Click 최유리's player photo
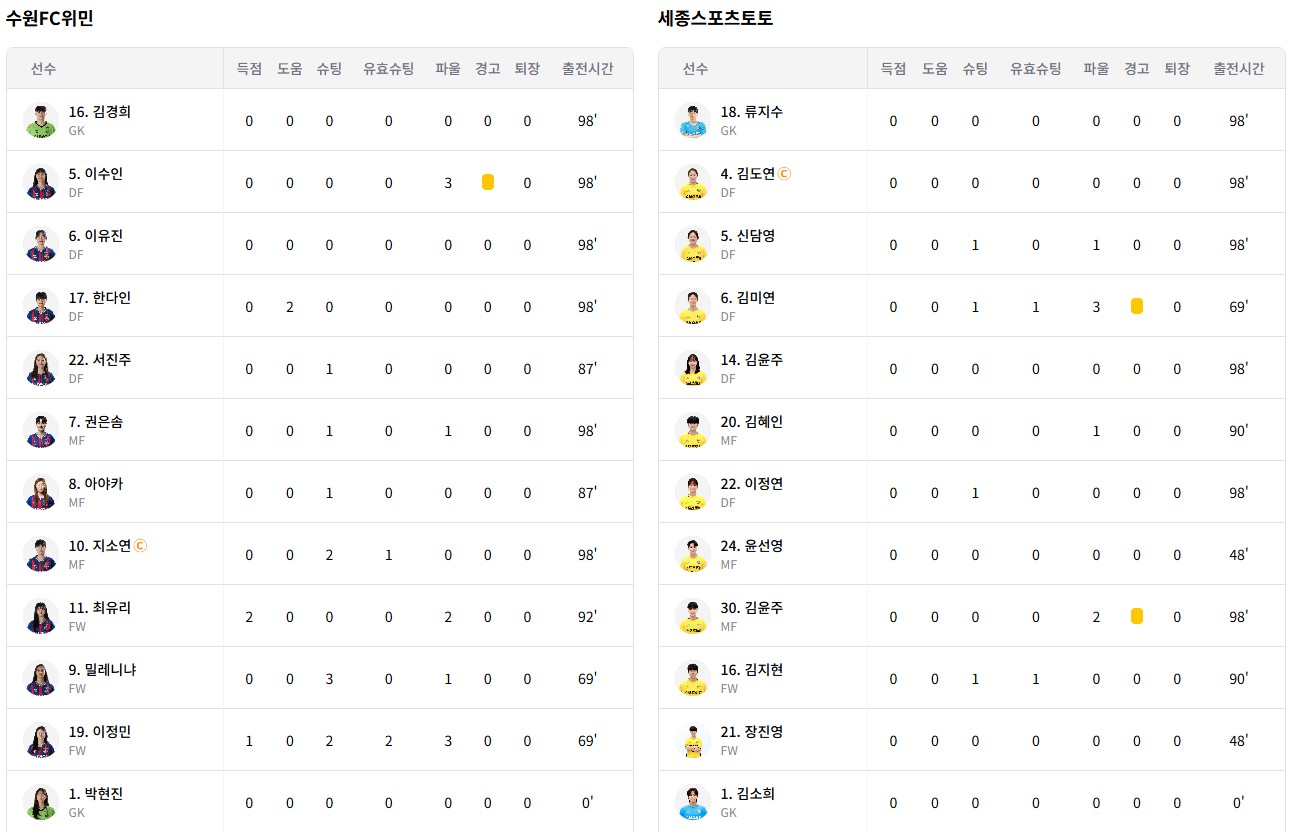 [x=41, y=616]
